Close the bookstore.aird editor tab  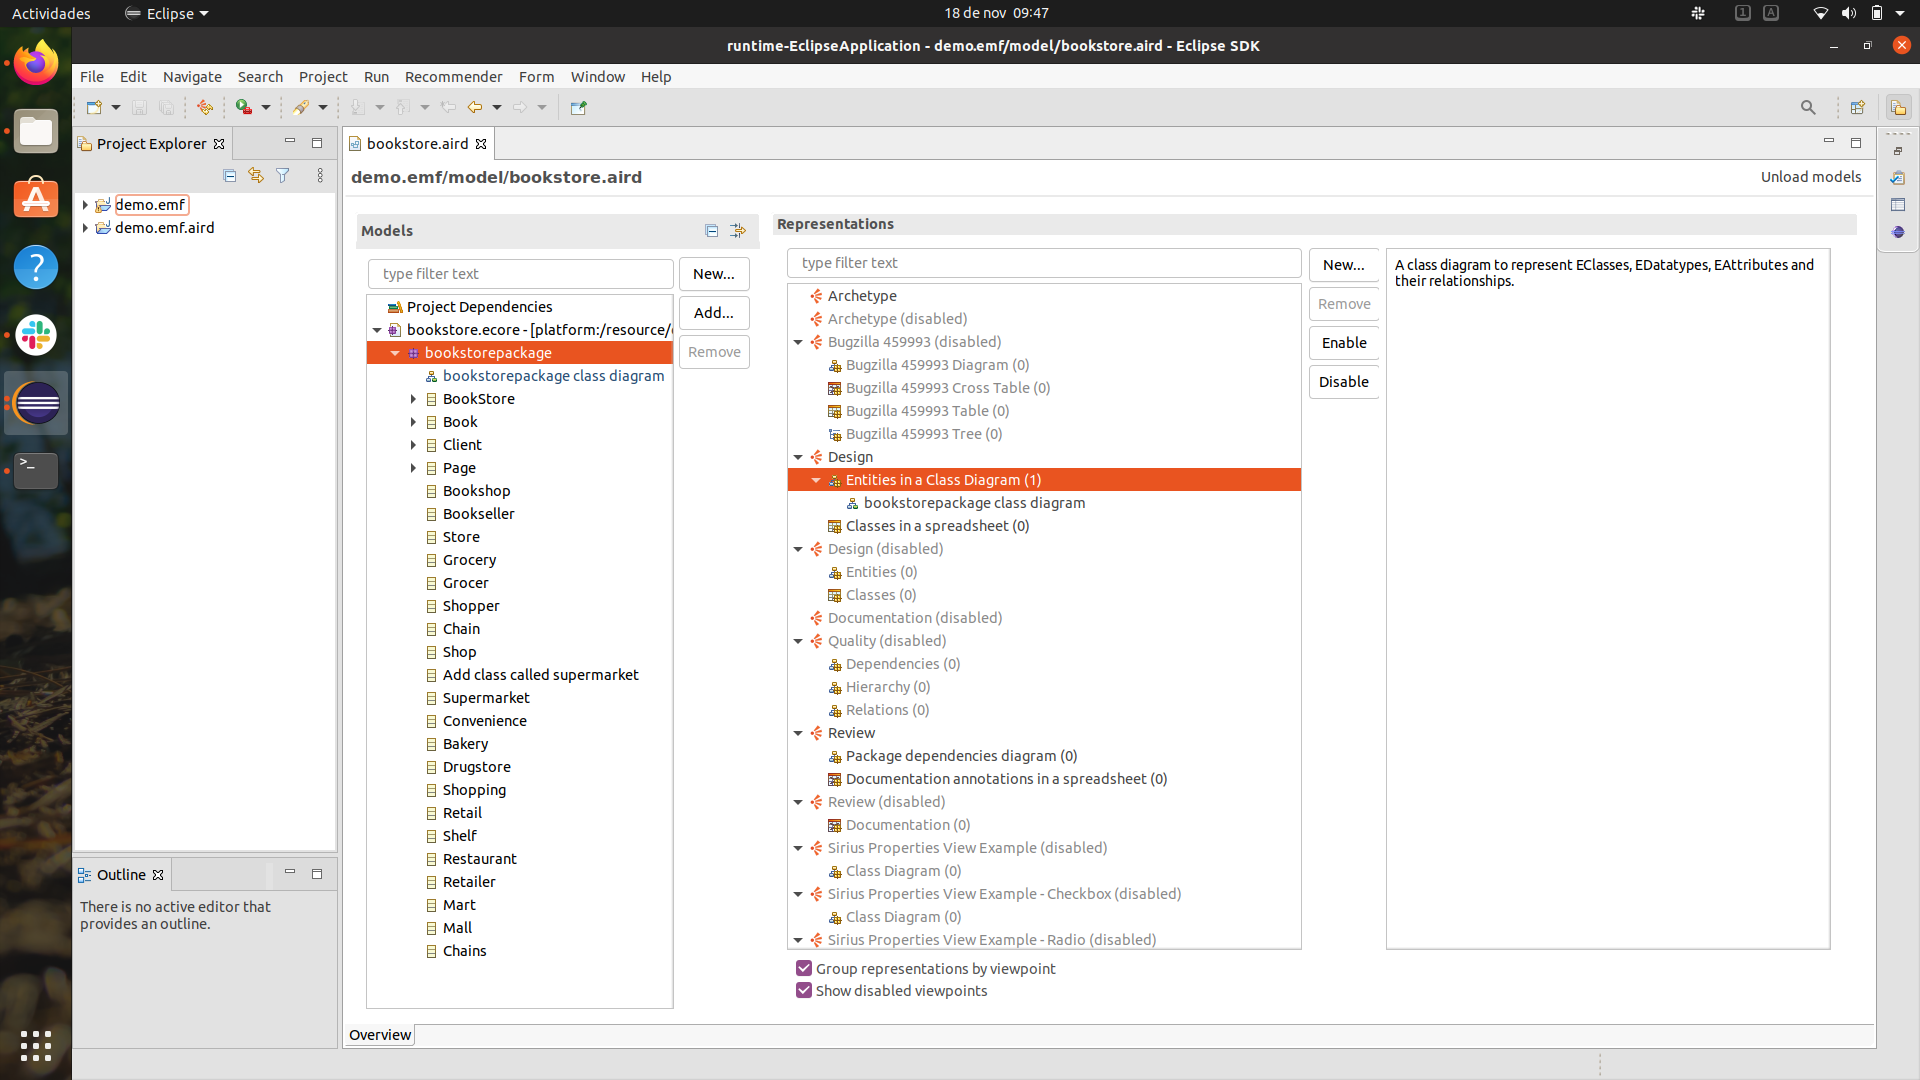tap(481, 144)
